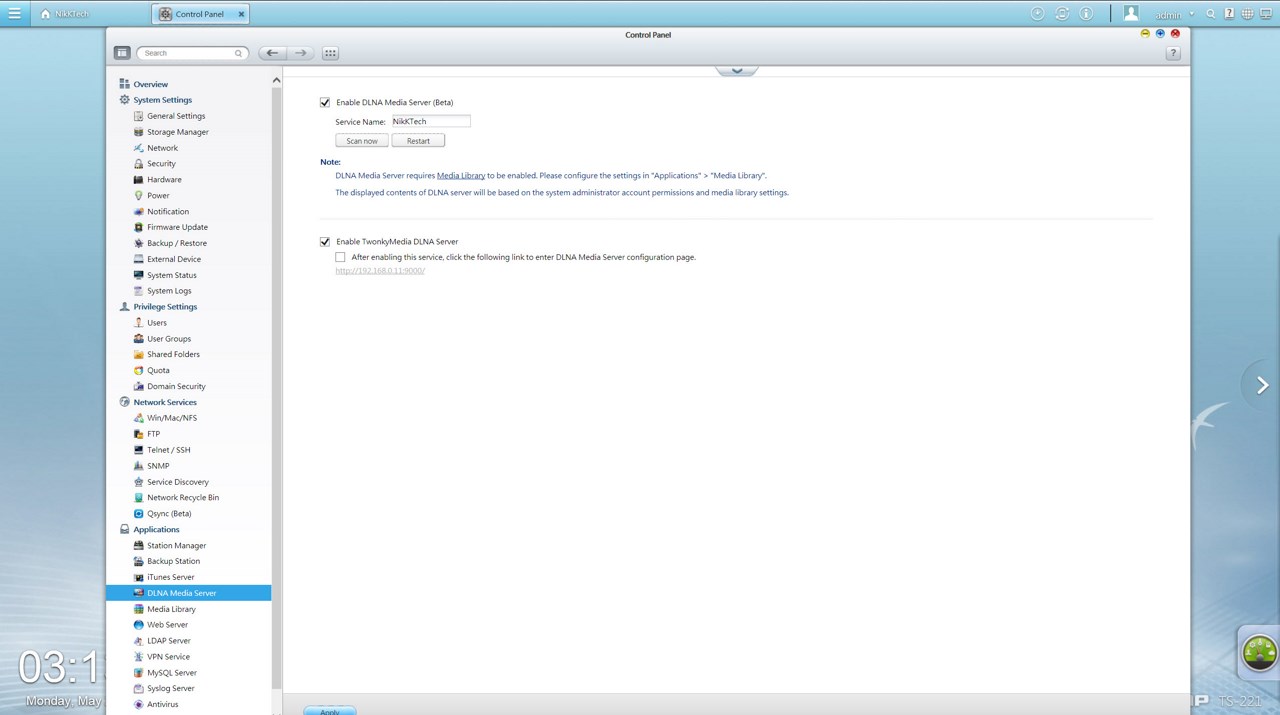Image resolution: width=1280 pixels, height=715 pixels.
Task: Select Syslog Server in sidebar
Action: [x=171, y=689]
